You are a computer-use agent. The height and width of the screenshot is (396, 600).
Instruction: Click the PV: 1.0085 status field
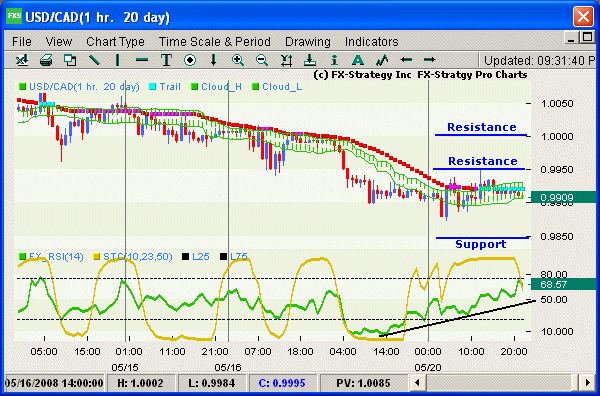(363, 383)
